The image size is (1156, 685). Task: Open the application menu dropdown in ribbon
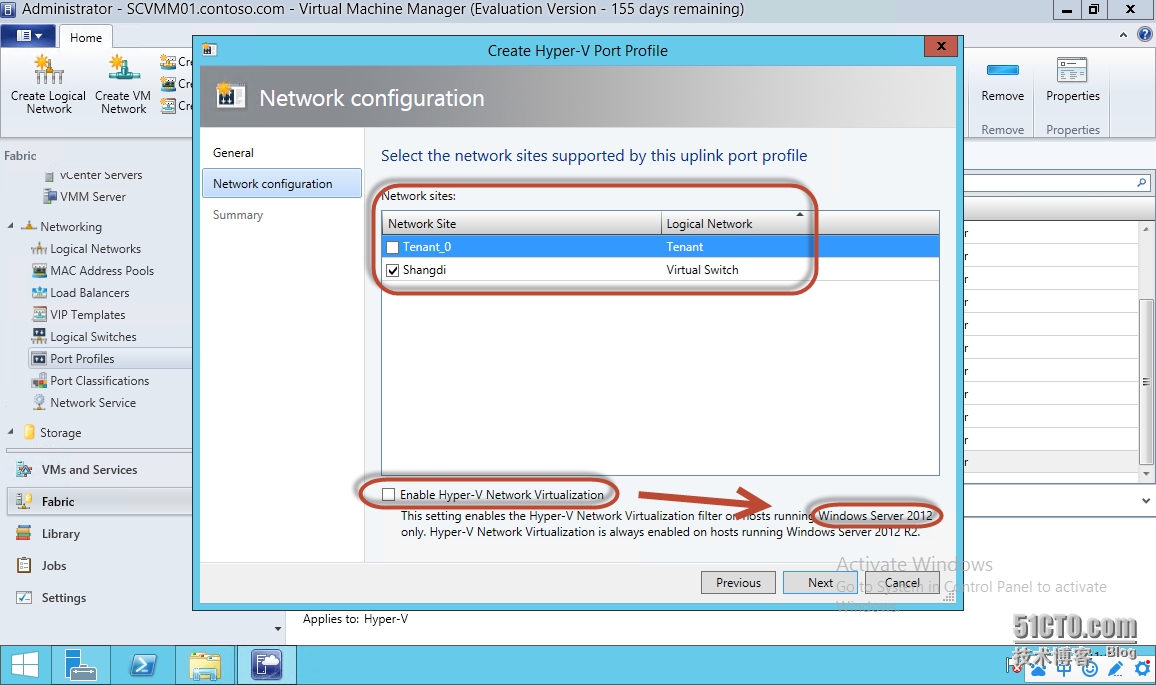29,35
